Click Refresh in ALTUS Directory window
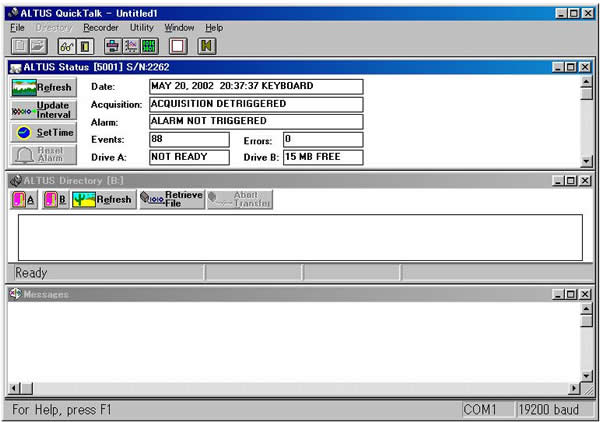The image size is (600, 422). click(x=103, y=199)
